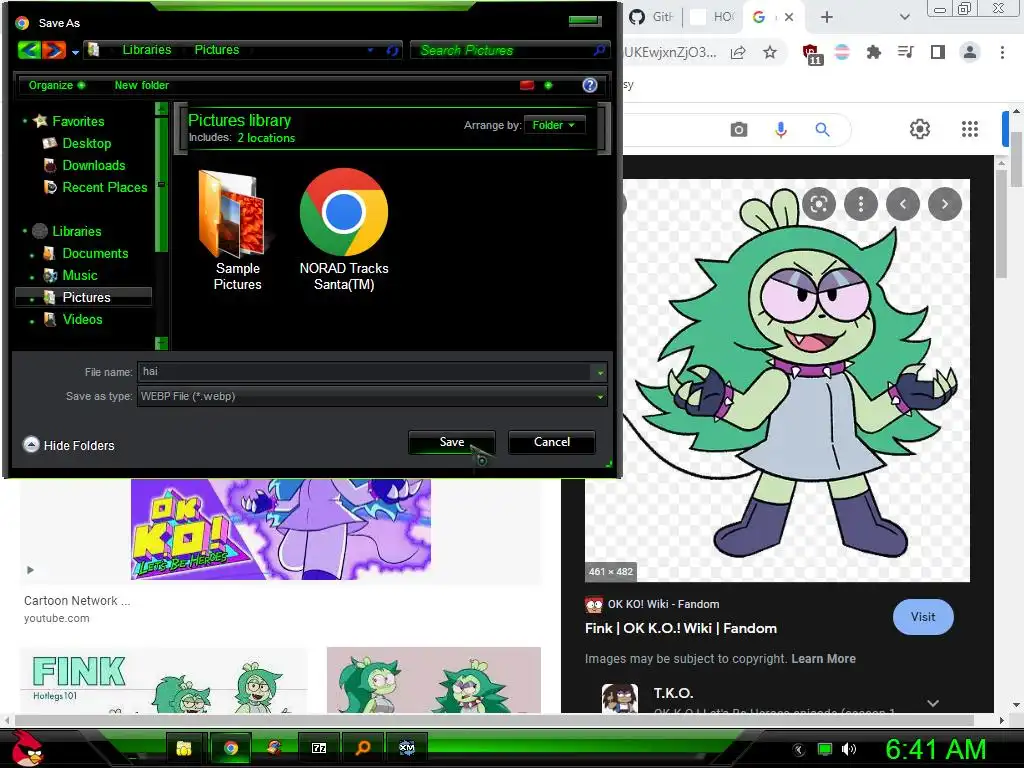Screen dimensions: 1024x768
Task: Search by image camera icon
Action: click(739, 129)
